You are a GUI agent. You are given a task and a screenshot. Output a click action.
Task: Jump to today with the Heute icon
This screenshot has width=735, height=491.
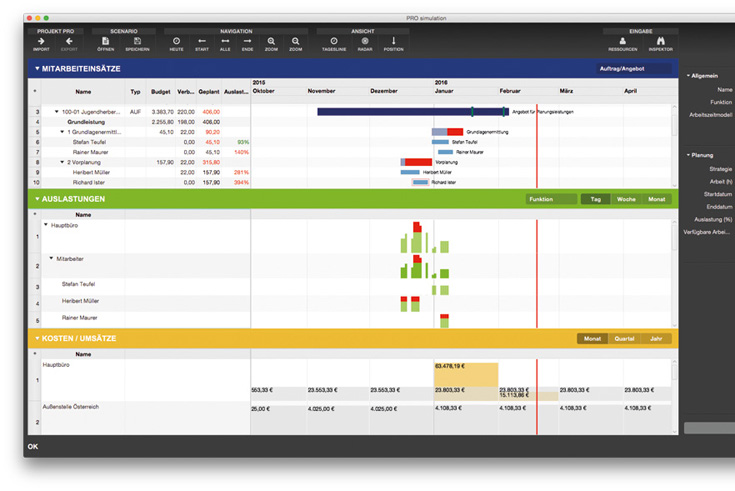(x=176, y=41)
